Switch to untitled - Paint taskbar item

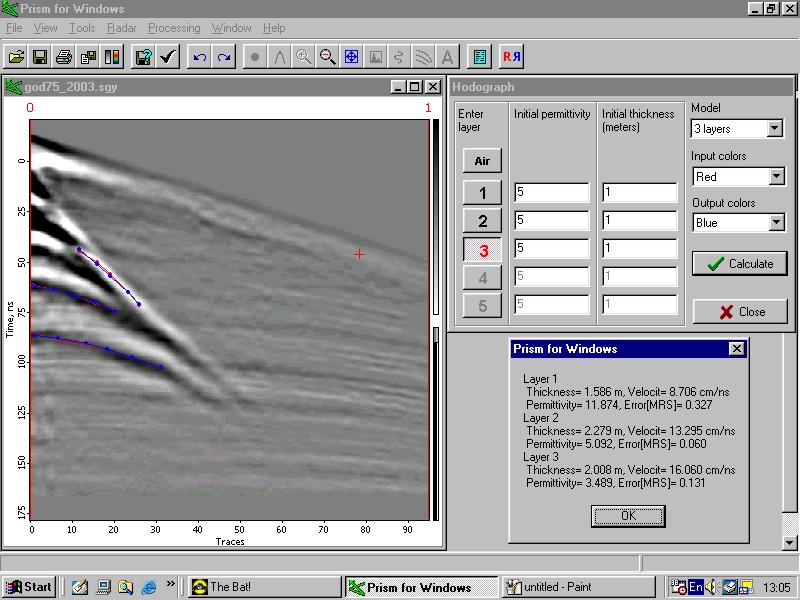pos(579,587)
